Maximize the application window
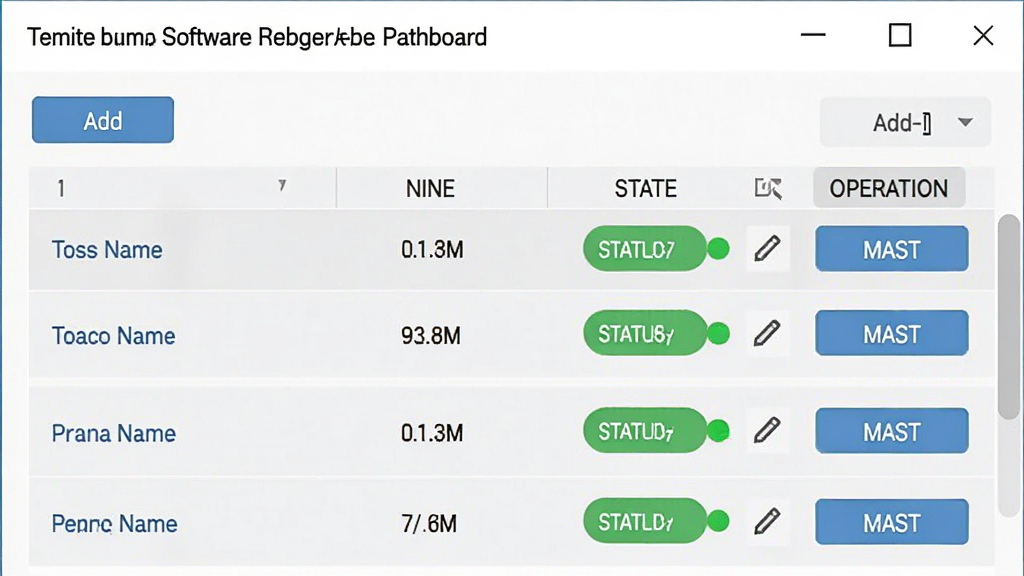 (x=900, y=35)
